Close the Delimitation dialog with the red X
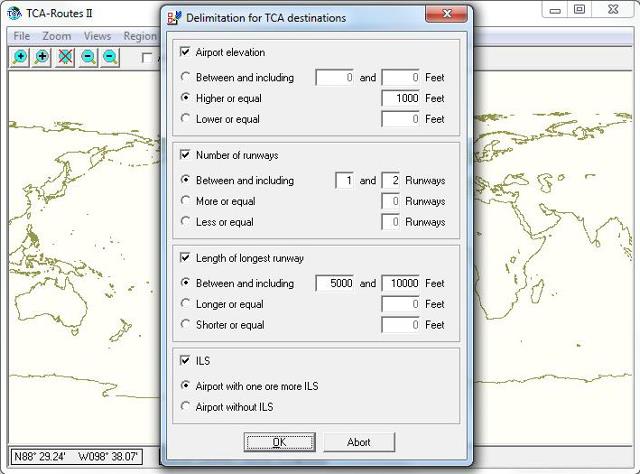 447,14
